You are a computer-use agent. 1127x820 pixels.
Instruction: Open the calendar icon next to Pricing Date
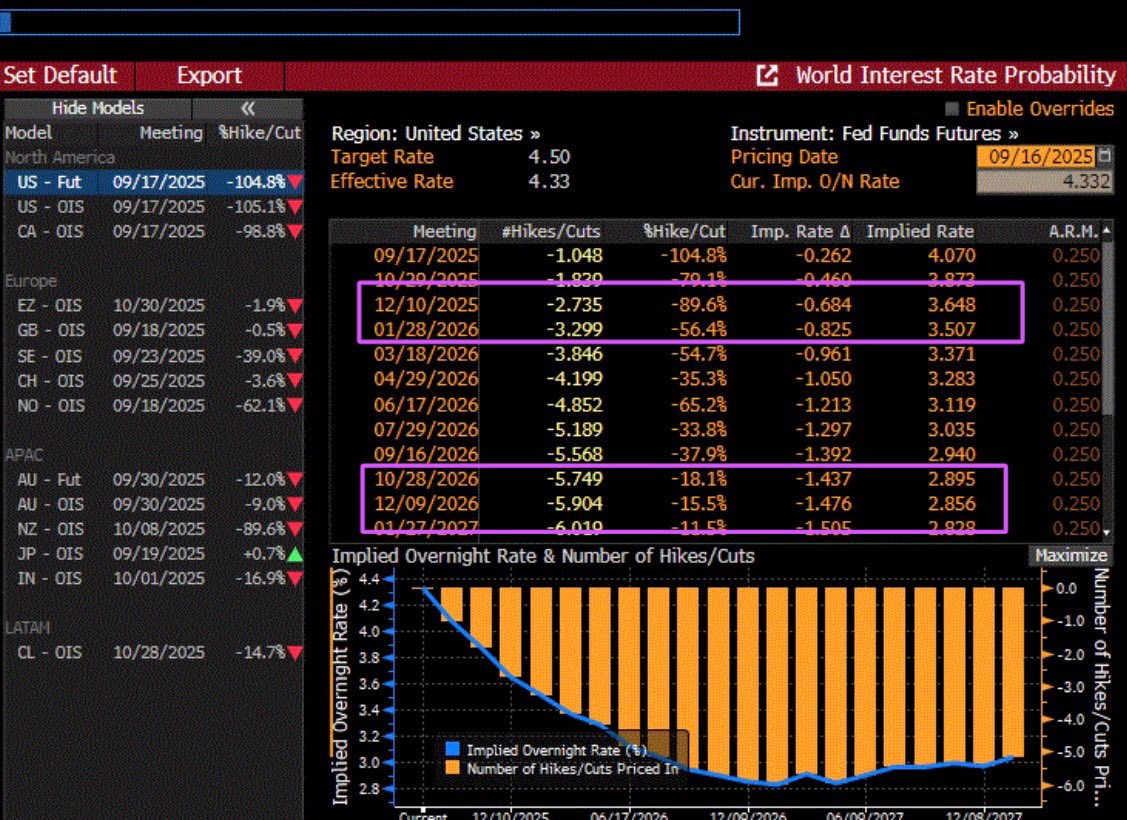point(1104,157)
